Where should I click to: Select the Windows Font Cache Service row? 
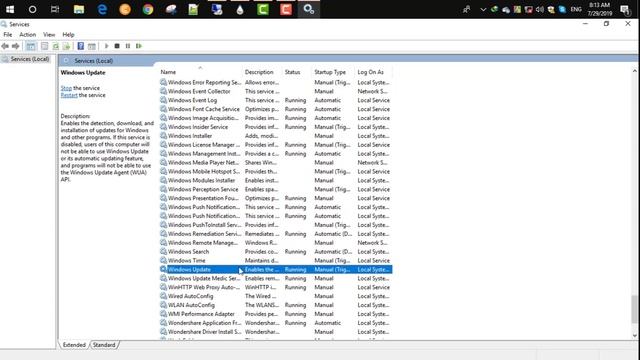(276, 109)
